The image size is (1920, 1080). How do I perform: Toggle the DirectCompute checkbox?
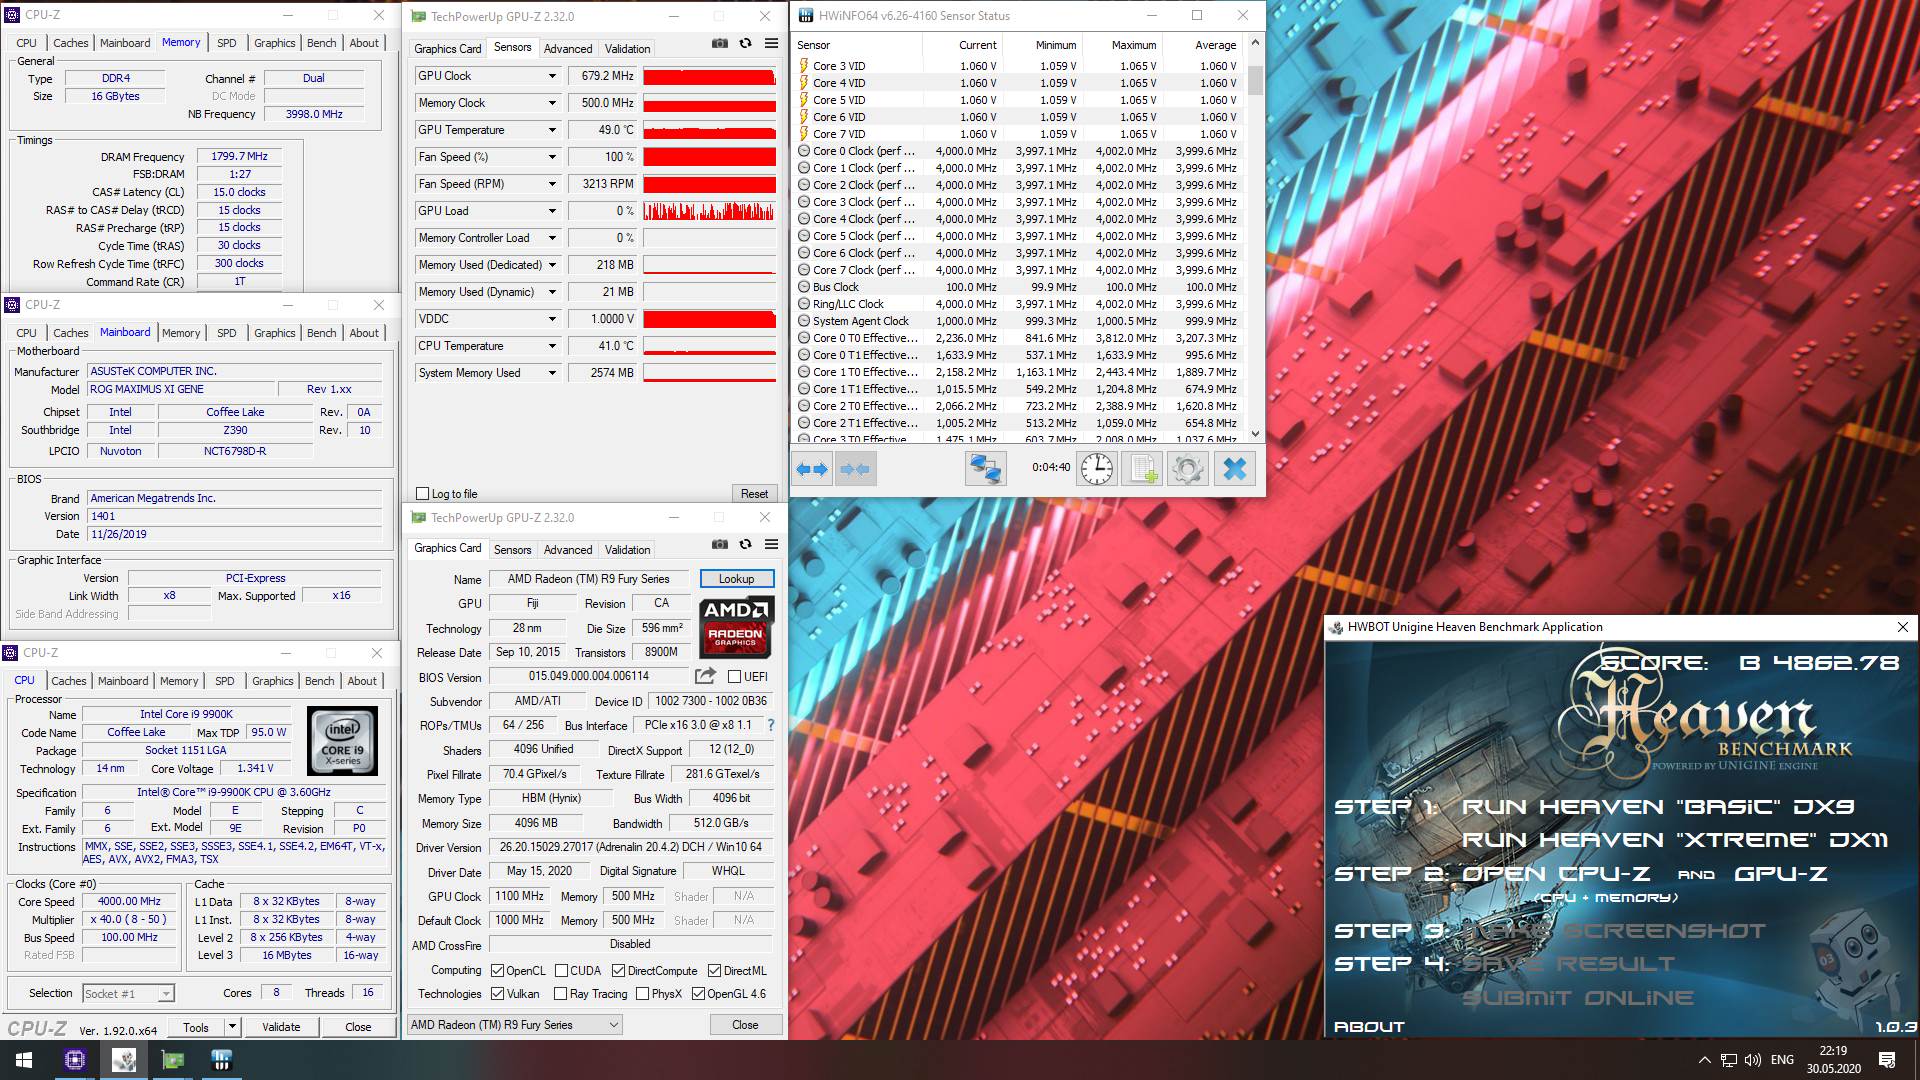pos(618,971)
